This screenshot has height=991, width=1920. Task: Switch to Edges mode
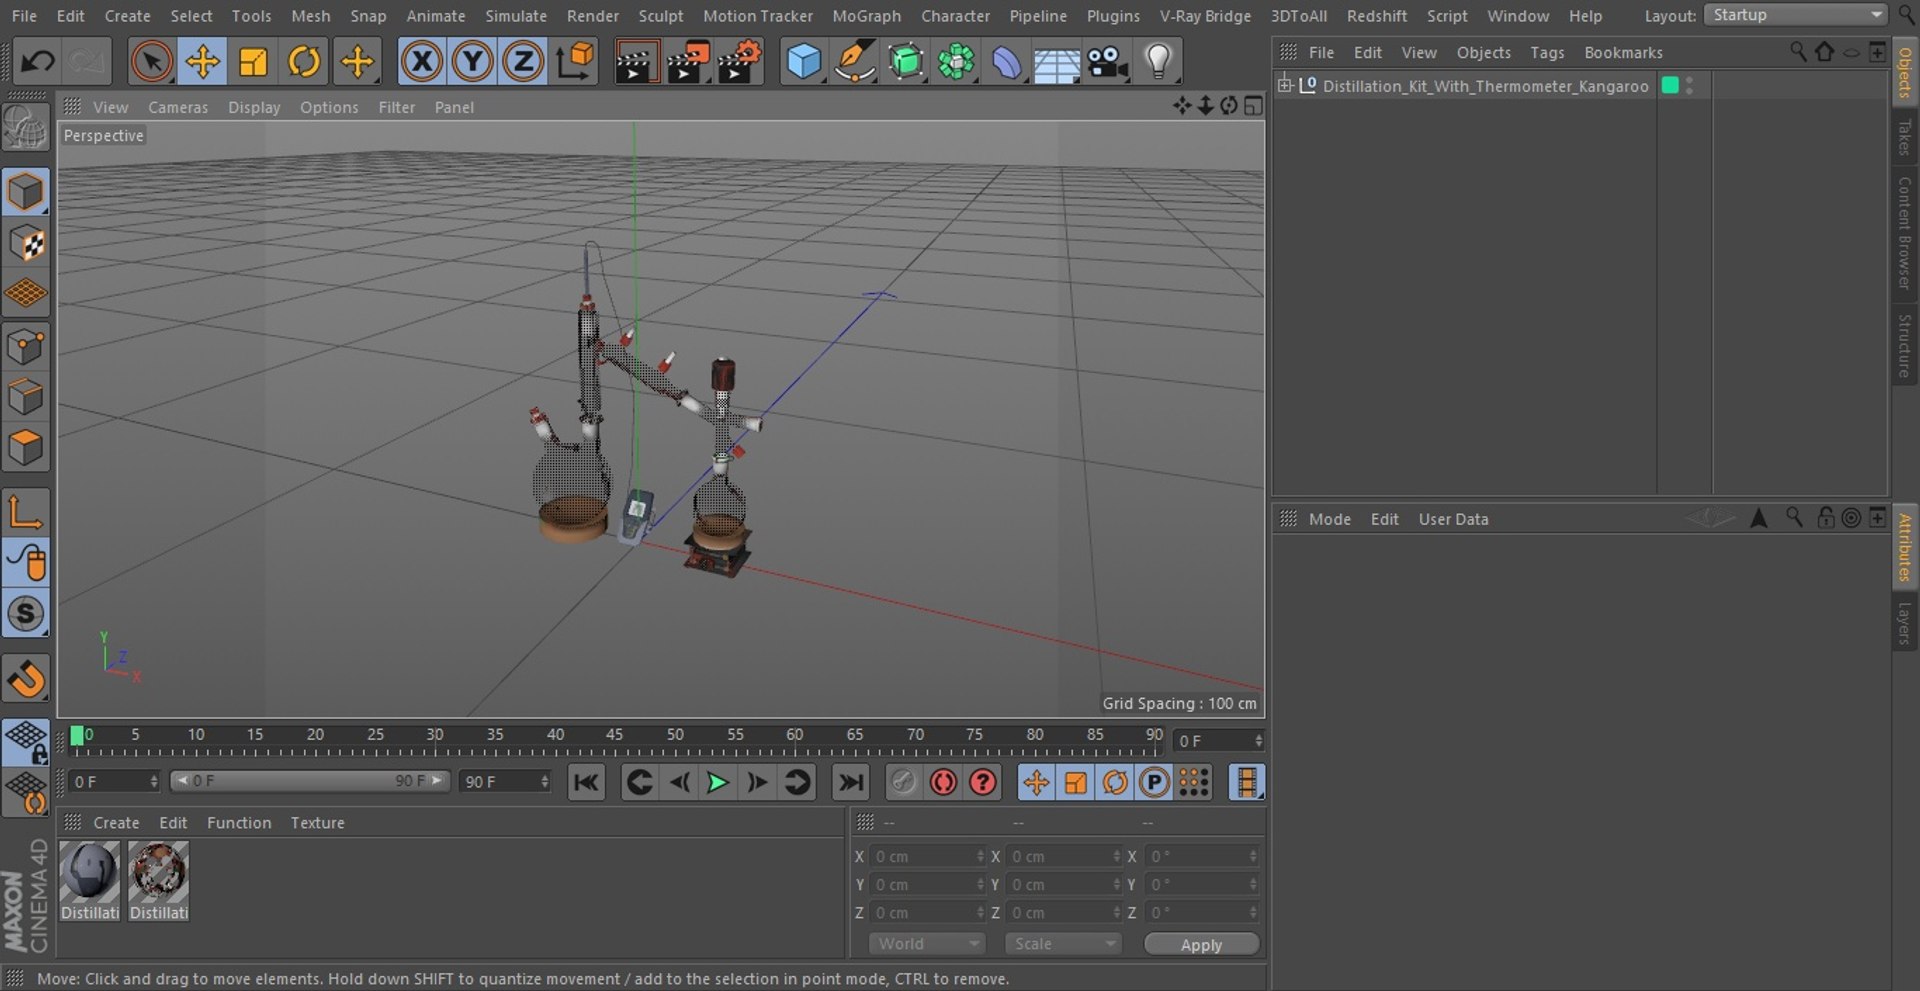(26, 397)
